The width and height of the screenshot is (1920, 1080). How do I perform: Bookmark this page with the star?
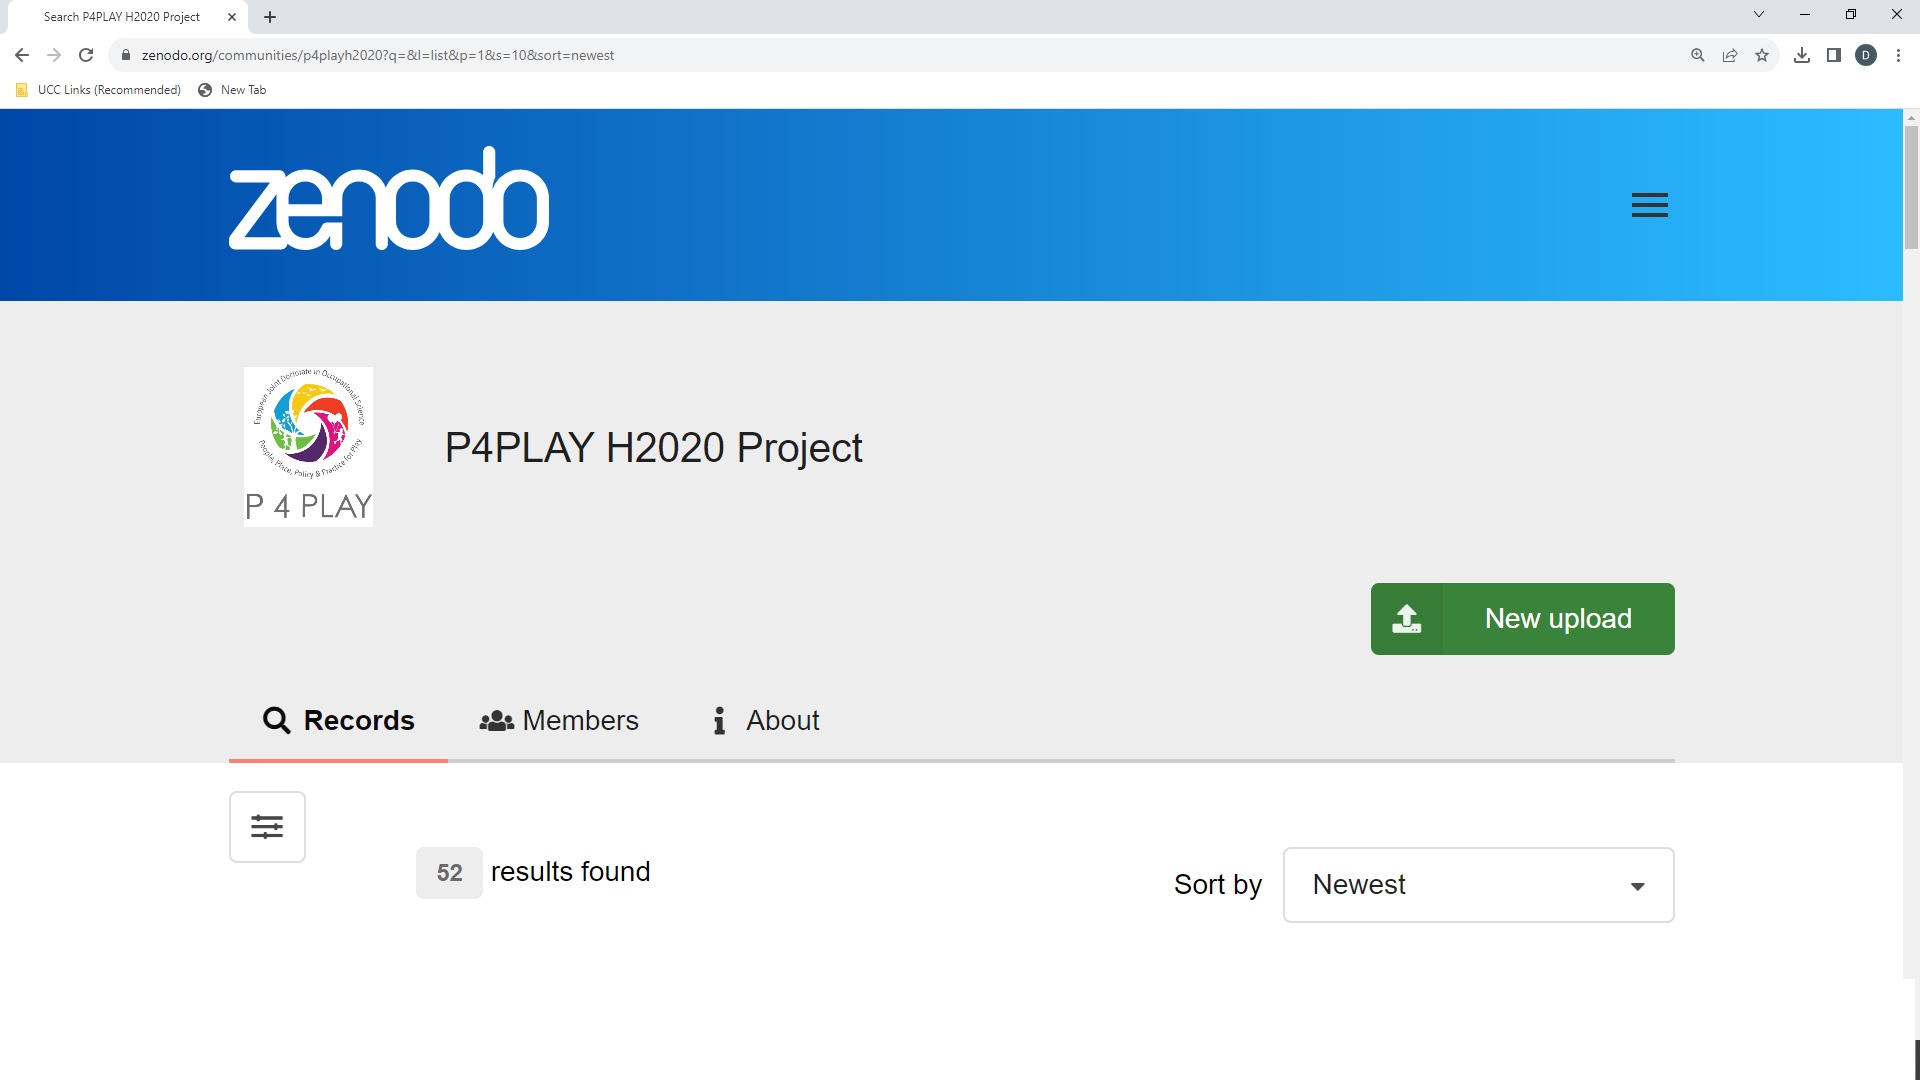pyautogui.click(x=1762, y=55)
